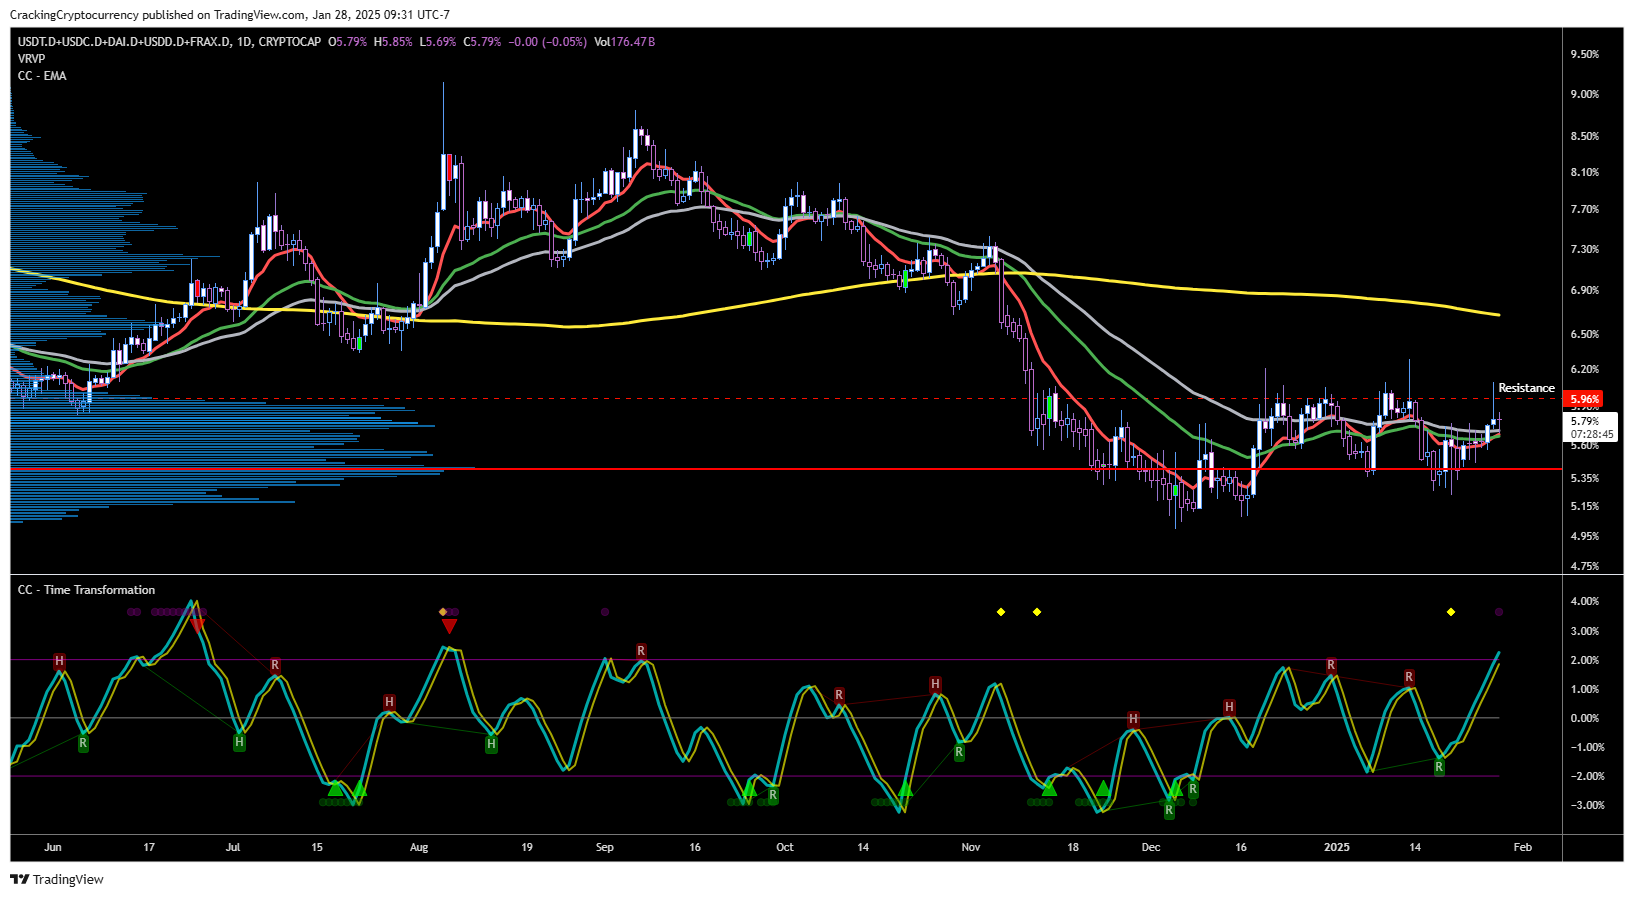1634x897 pixels.
Task: Select the CC - EMA indicator label
Action: (x=42, y=76)
